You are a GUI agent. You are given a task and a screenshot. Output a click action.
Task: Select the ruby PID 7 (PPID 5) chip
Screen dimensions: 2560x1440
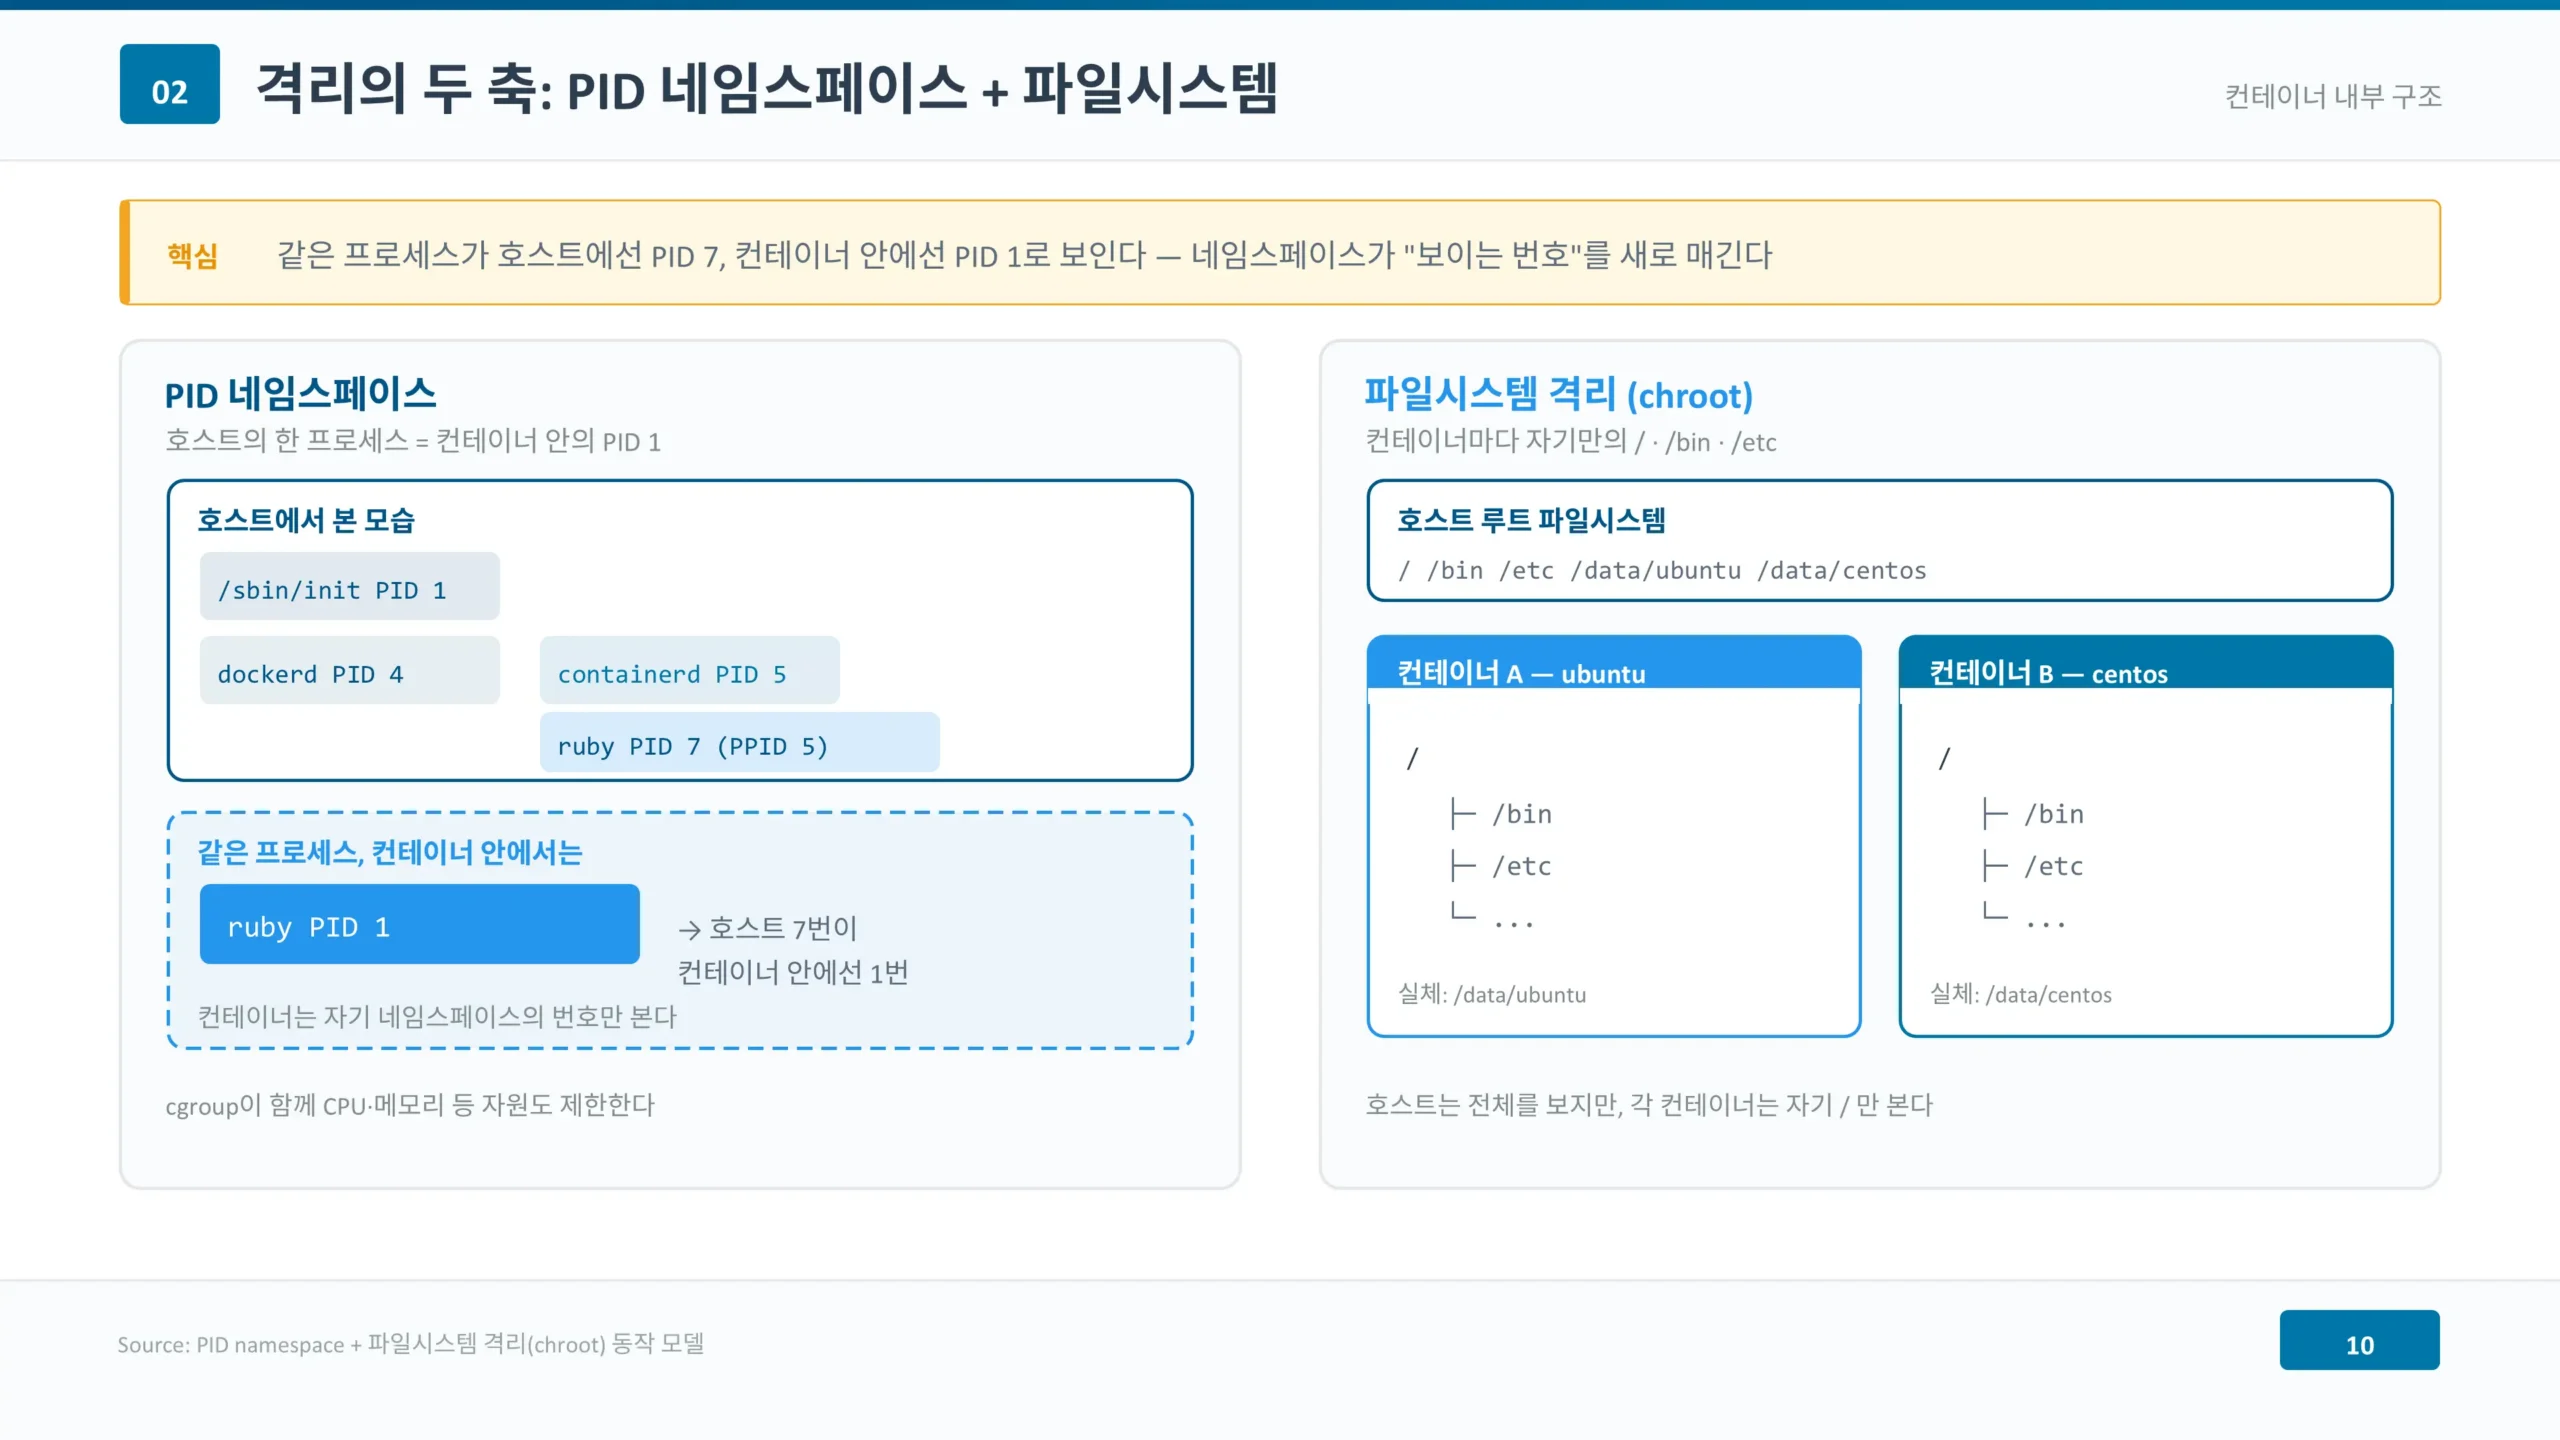(740, 742)
